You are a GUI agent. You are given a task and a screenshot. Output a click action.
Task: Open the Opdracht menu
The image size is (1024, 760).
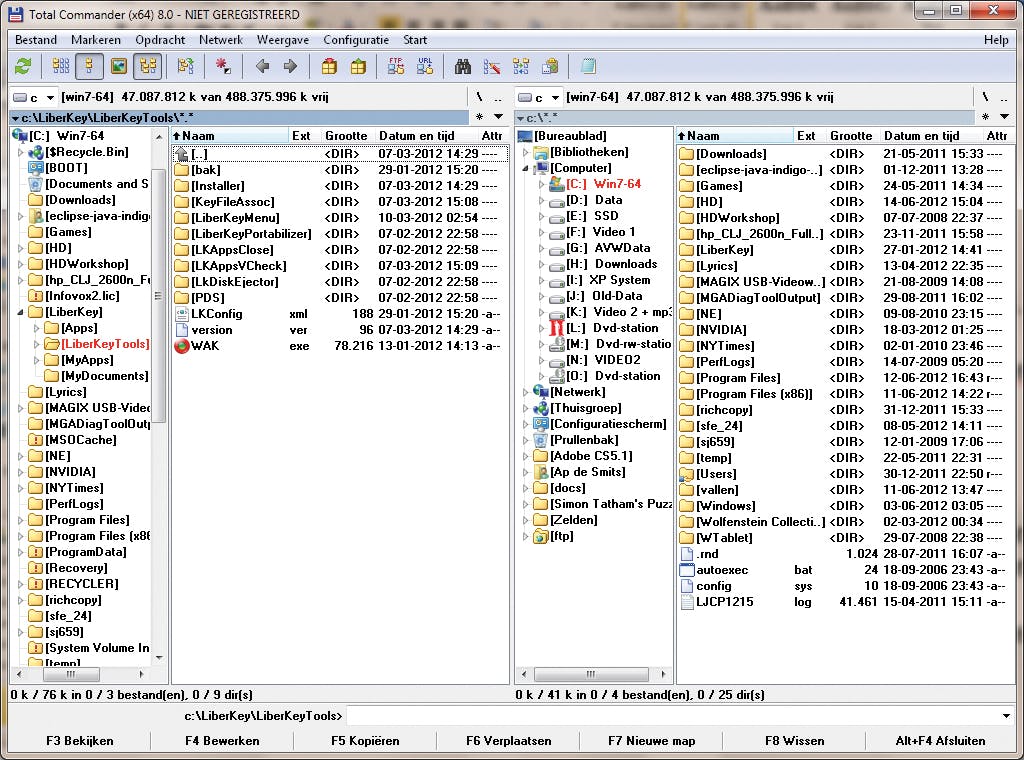[x=160, y=40]
